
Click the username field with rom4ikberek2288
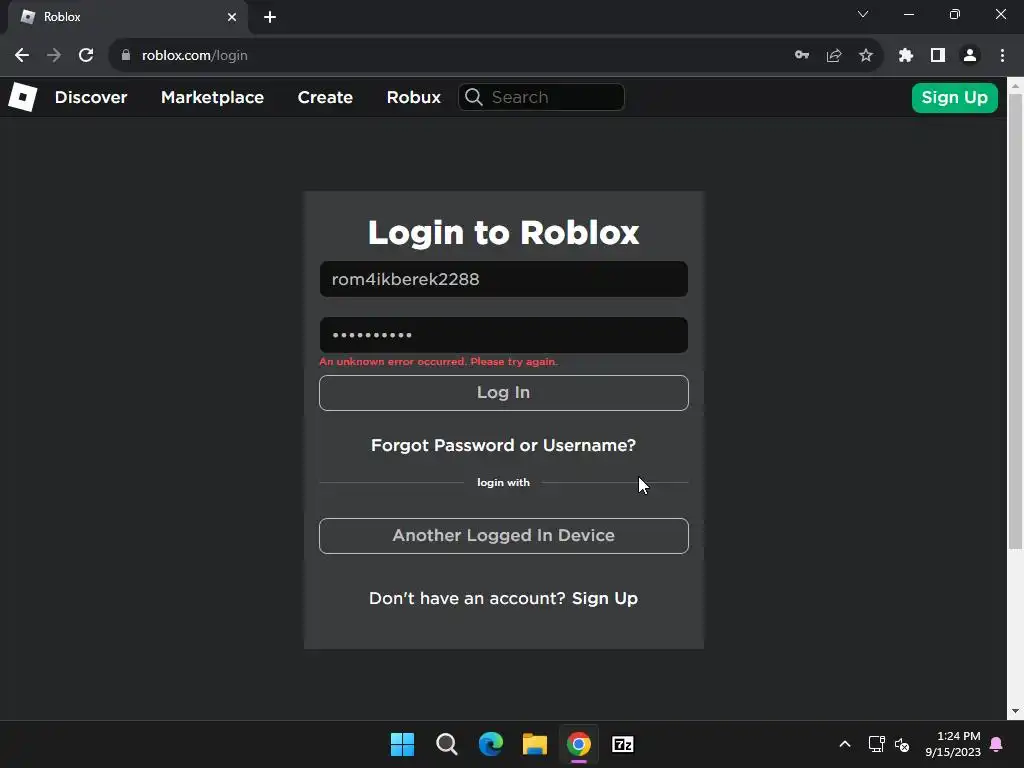click(x=504, y=279)
